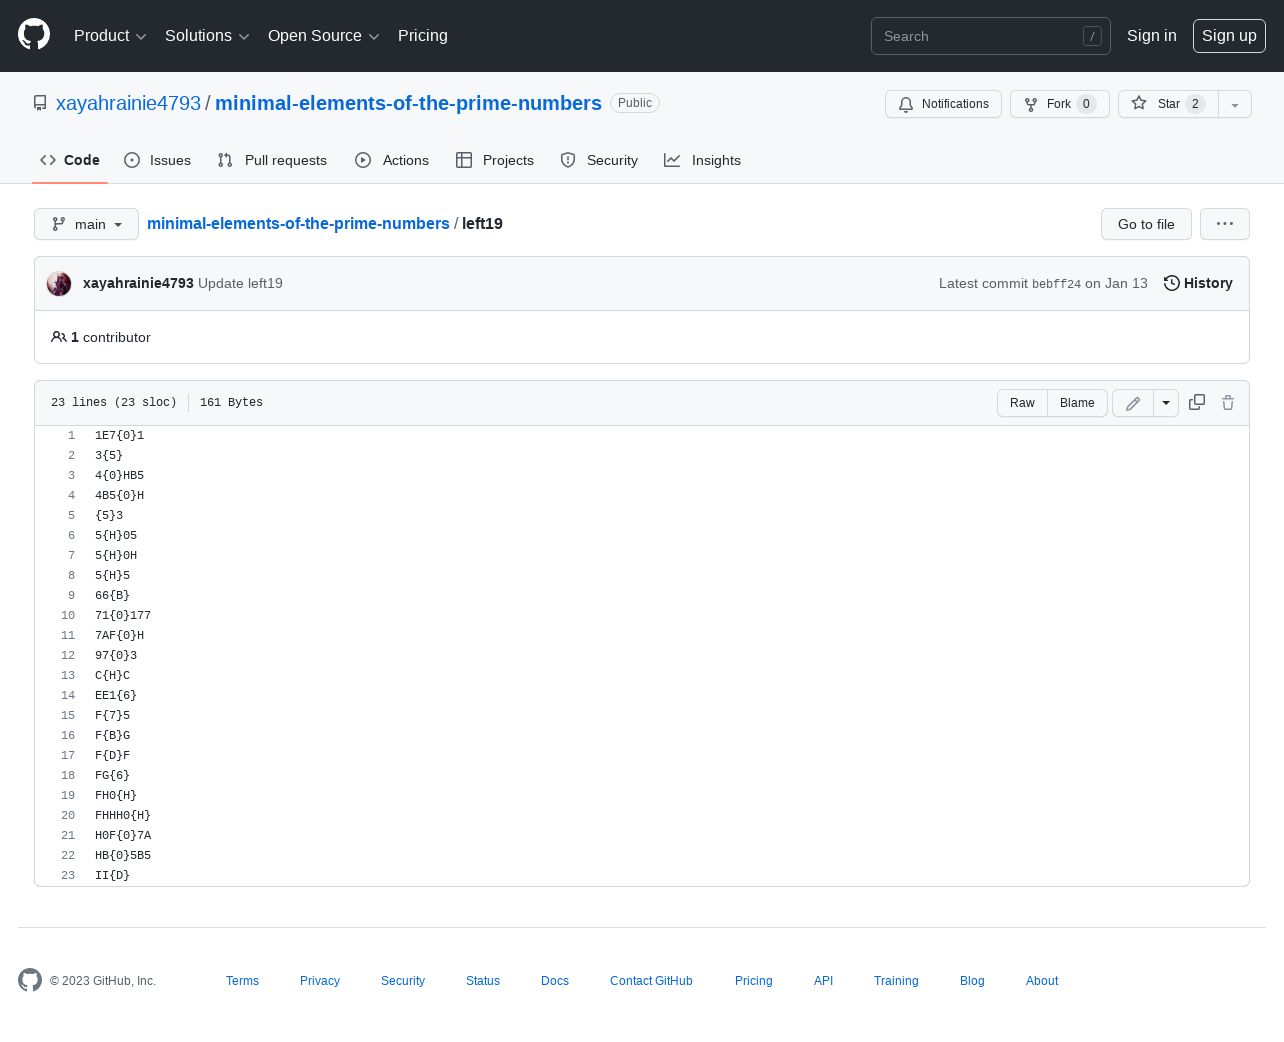
Task: Click xayahrainie4793 avatar image
Action: (59, 284)
